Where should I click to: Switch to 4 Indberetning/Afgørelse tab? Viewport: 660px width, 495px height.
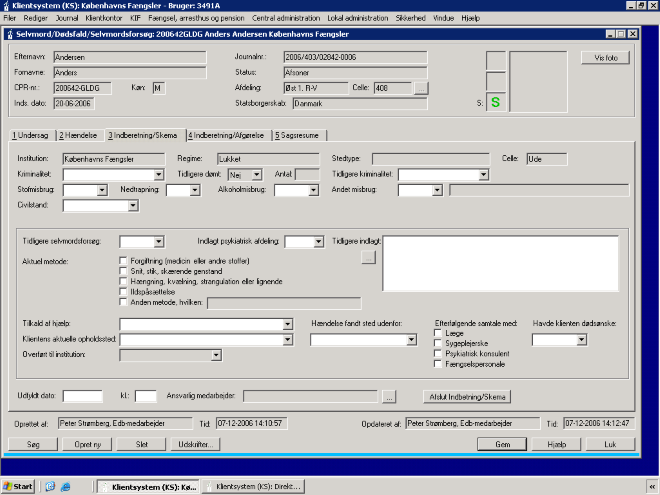click(213, 135)
